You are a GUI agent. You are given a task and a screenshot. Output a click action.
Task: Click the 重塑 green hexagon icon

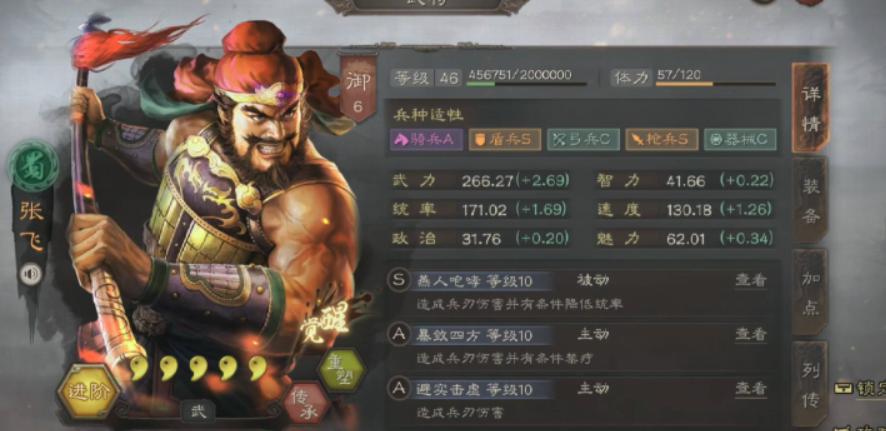click(341, 370)
